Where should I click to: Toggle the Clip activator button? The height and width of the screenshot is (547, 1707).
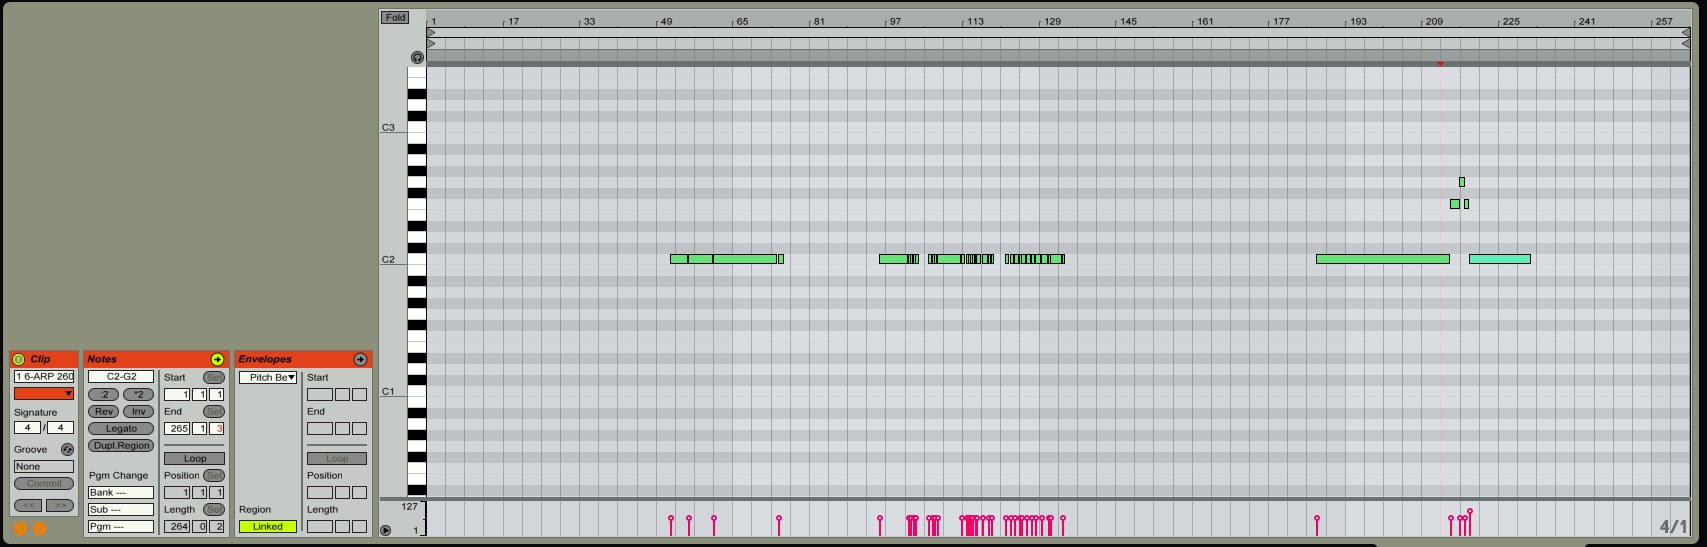coord(19,359)
